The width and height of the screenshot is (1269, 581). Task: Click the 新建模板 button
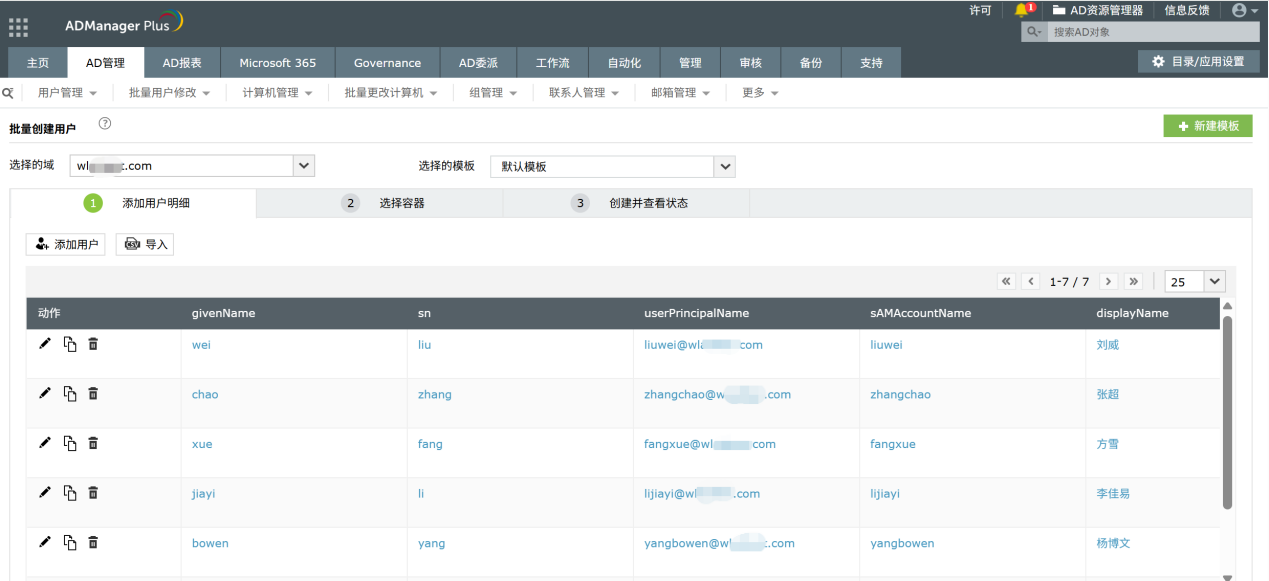click(x=1207, y=126)
